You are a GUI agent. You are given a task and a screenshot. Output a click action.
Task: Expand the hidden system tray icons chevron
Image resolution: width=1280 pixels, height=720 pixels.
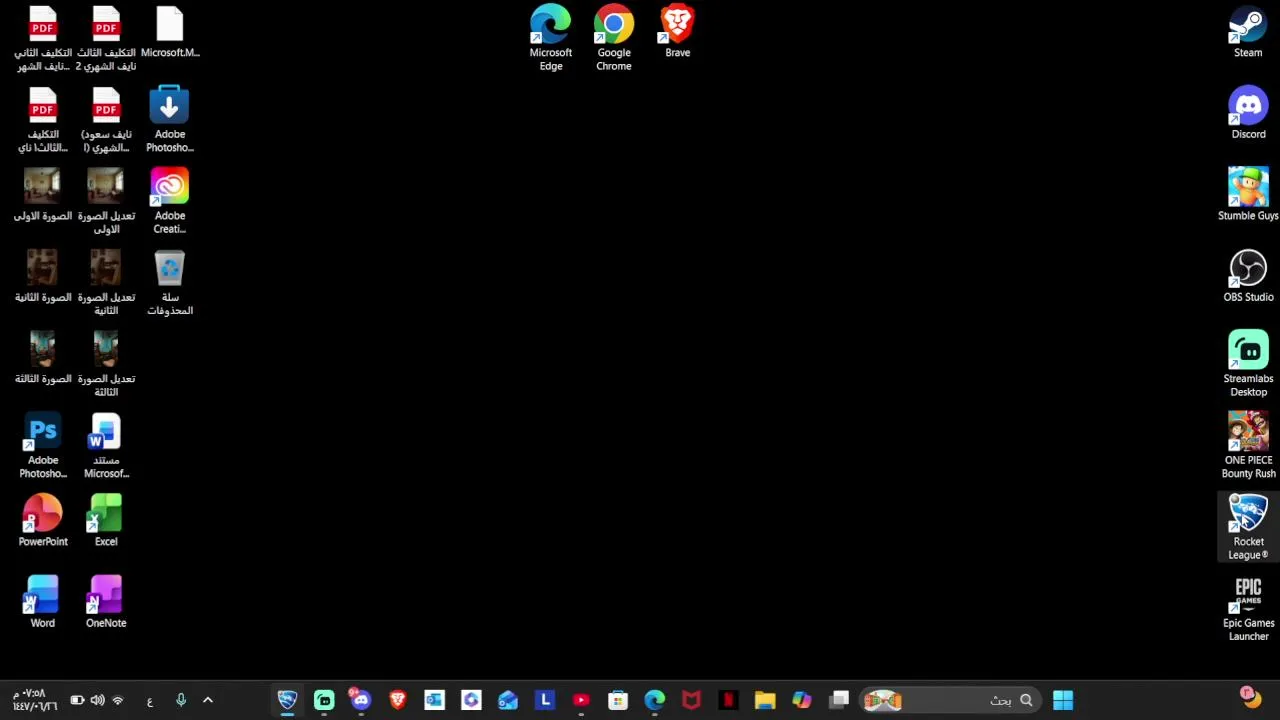click(x=208, y=700)
